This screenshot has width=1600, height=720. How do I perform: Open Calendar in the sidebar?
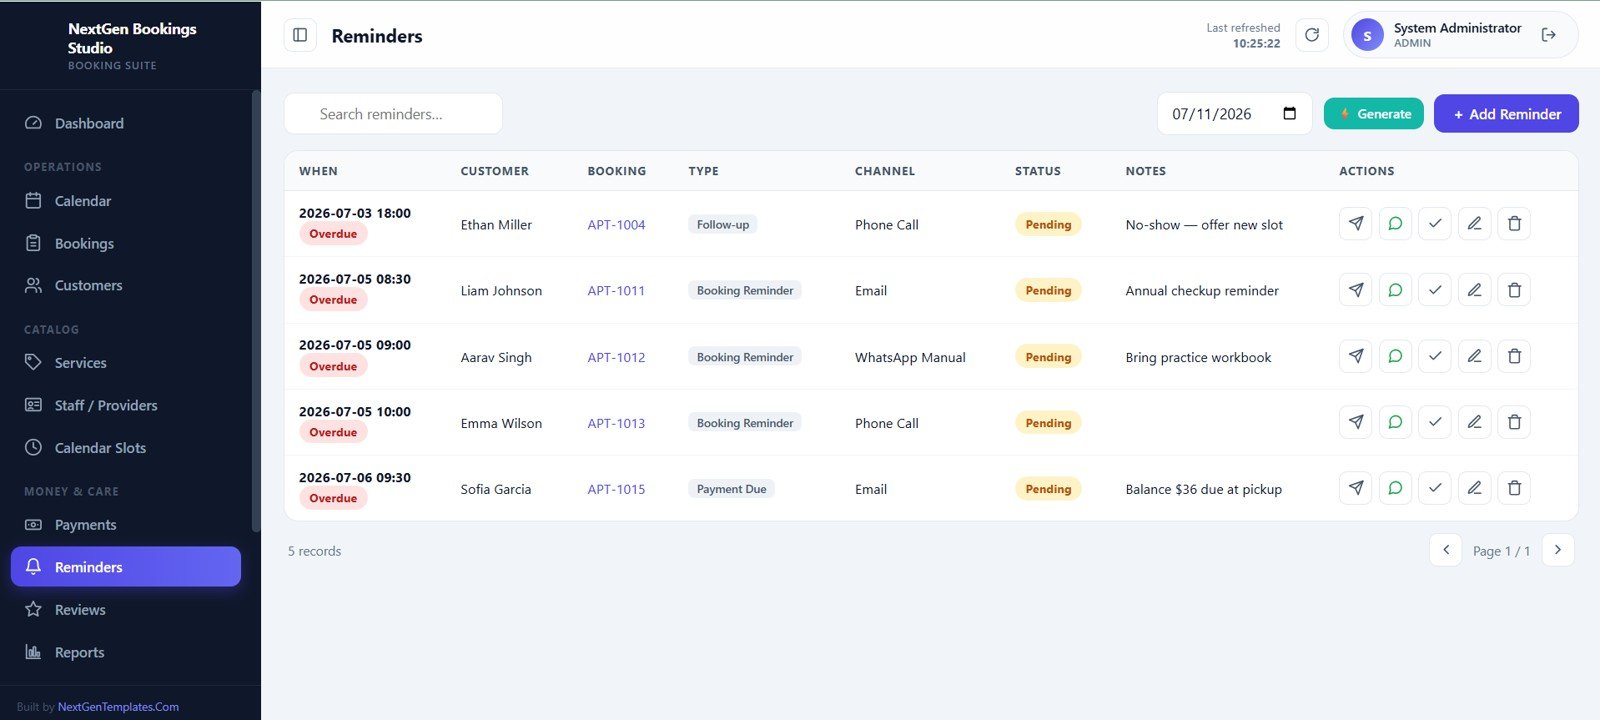click(126, 201)
